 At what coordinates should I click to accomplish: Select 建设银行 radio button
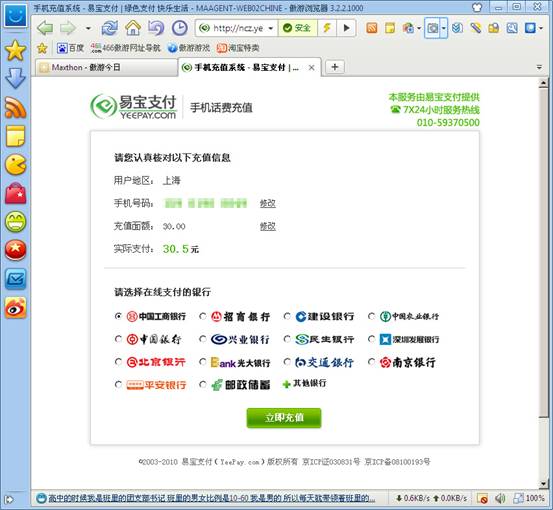287,316
